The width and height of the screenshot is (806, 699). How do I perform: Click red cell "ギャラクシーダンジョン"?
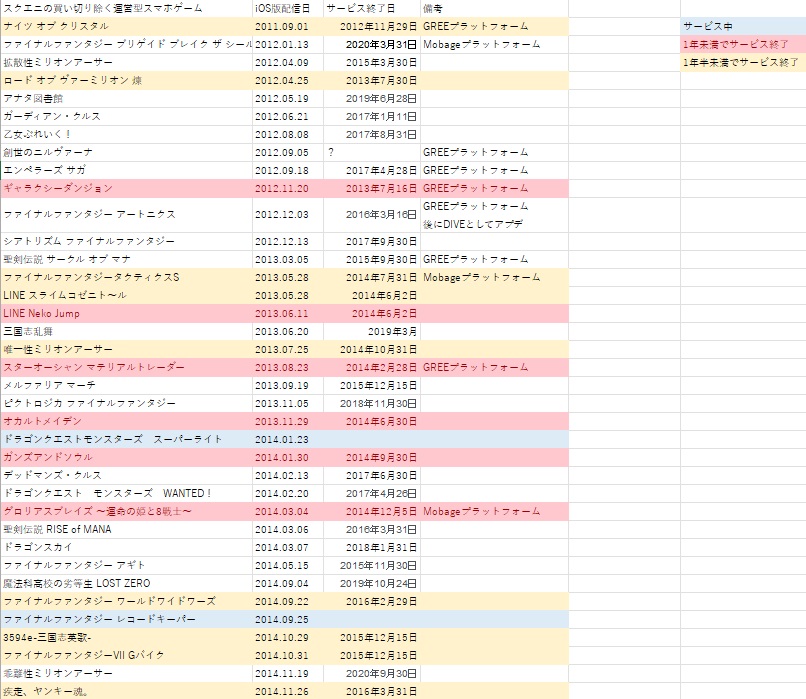click(126, 188)
